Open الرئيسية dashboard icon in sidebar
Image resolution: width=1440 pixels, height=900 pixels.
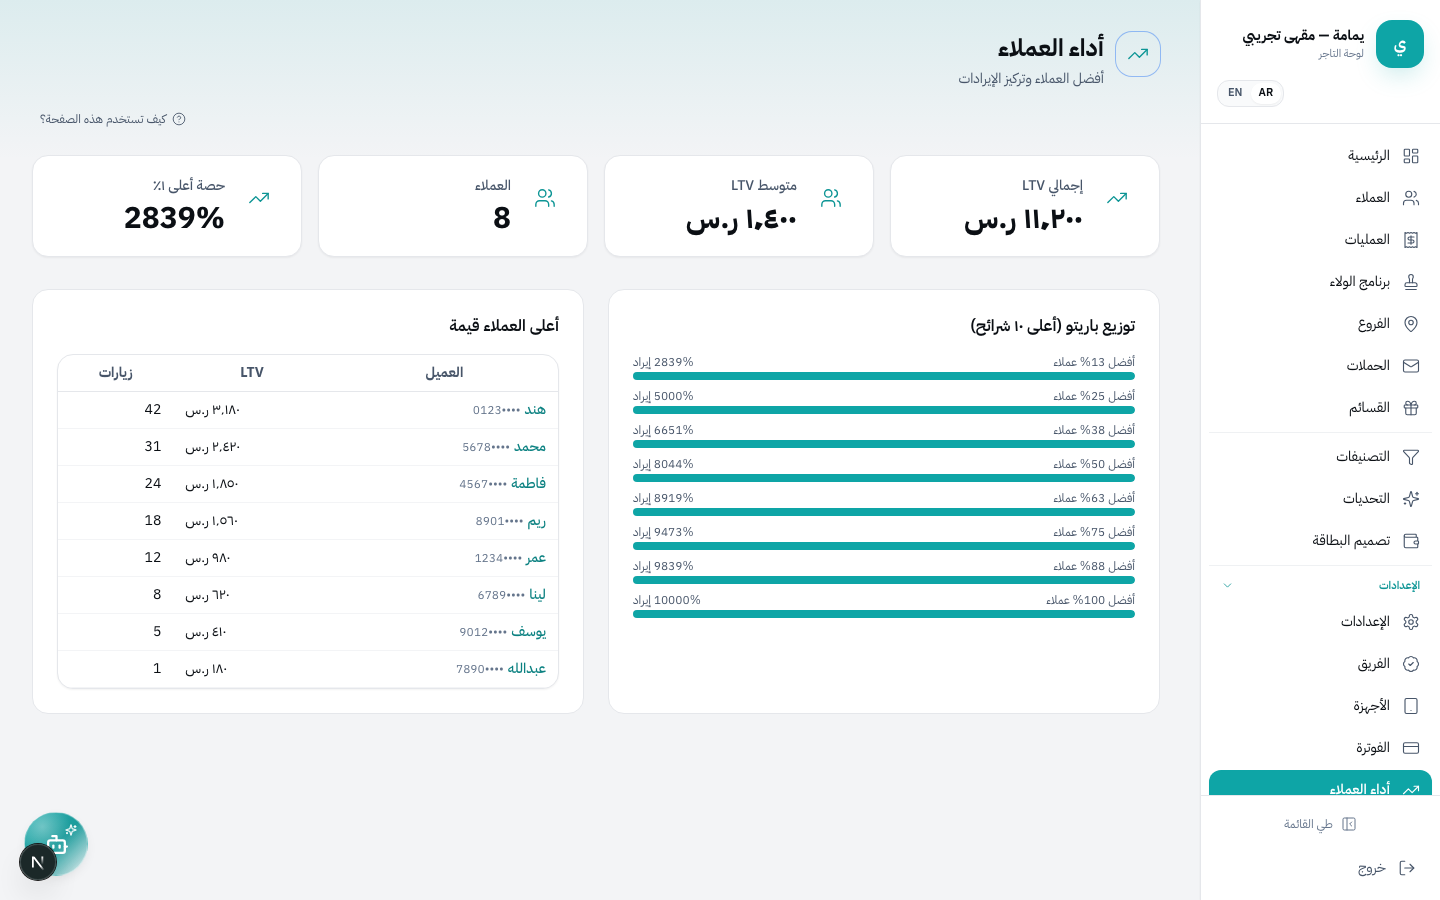(1411, 156)
